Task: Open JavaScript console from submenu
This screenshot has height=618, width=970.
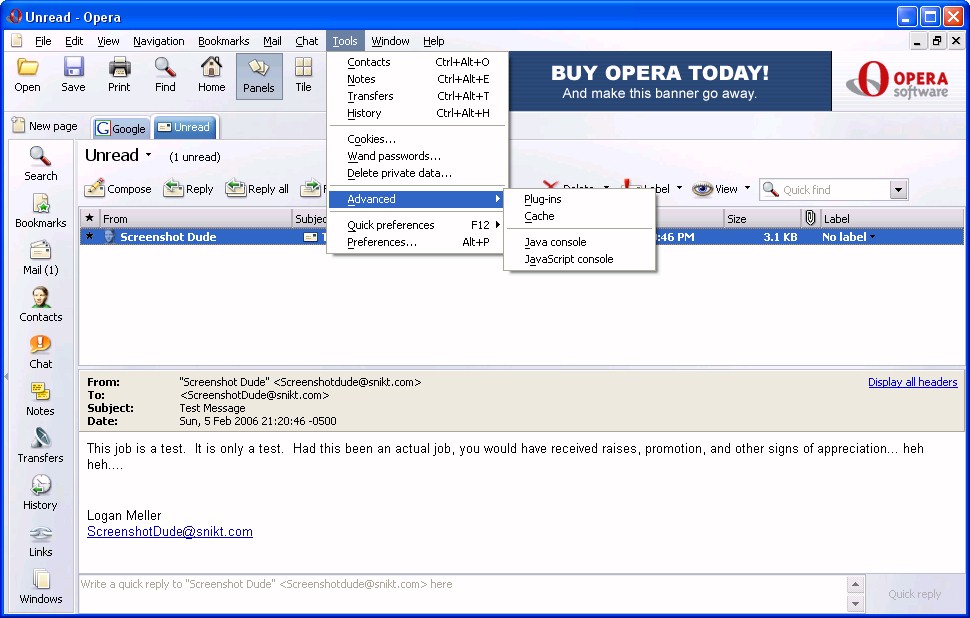Action: [x=580, y=259]
